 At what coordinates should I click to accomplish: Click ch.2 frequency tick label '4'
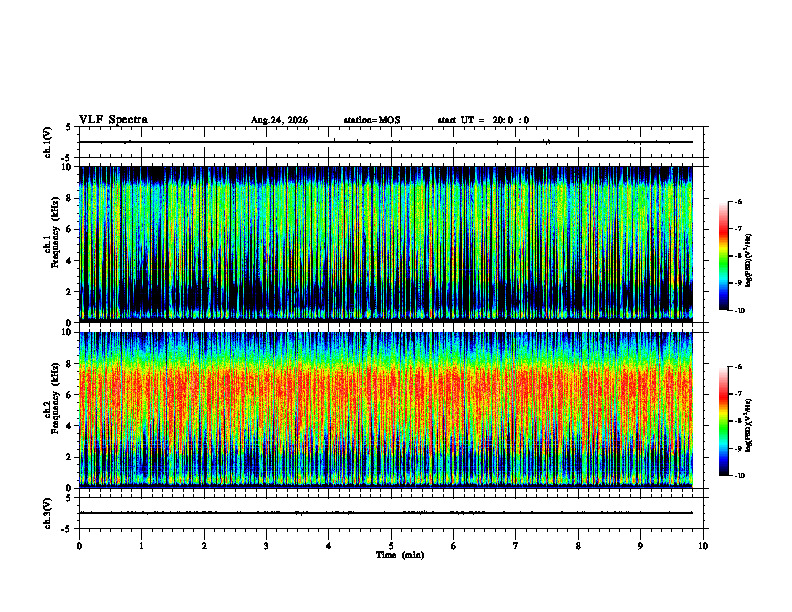69,426
